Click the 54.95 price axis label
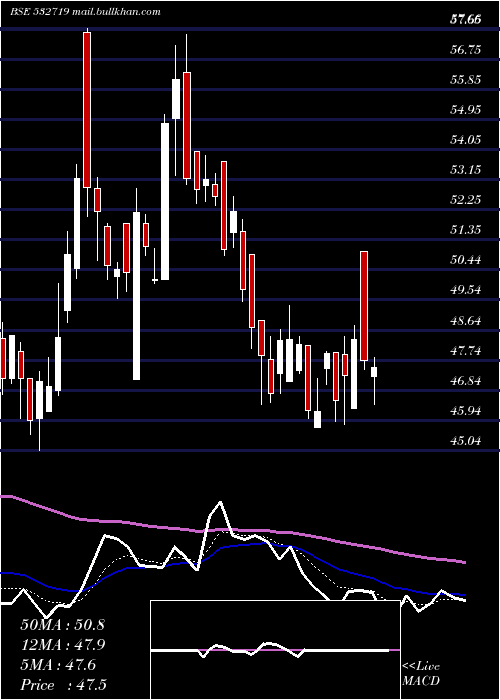 (x=466, y=110)
